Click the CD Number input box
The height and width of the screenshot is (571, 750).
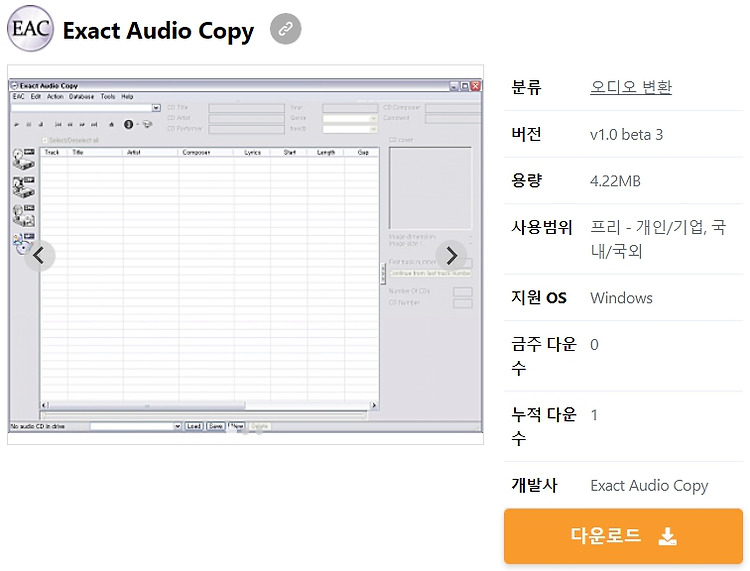[x=463, y=303]
